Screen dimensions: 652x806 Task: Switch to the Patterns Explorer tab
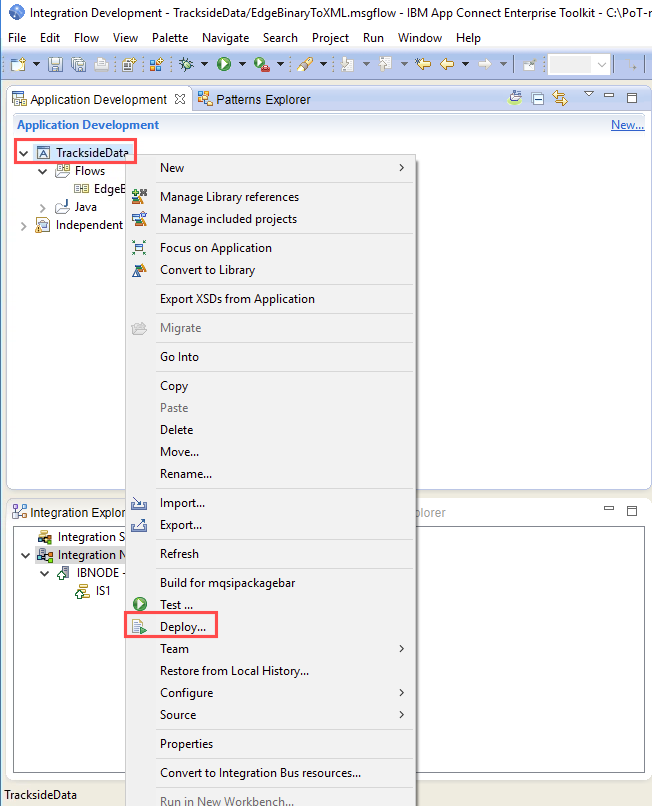point(254,99)
